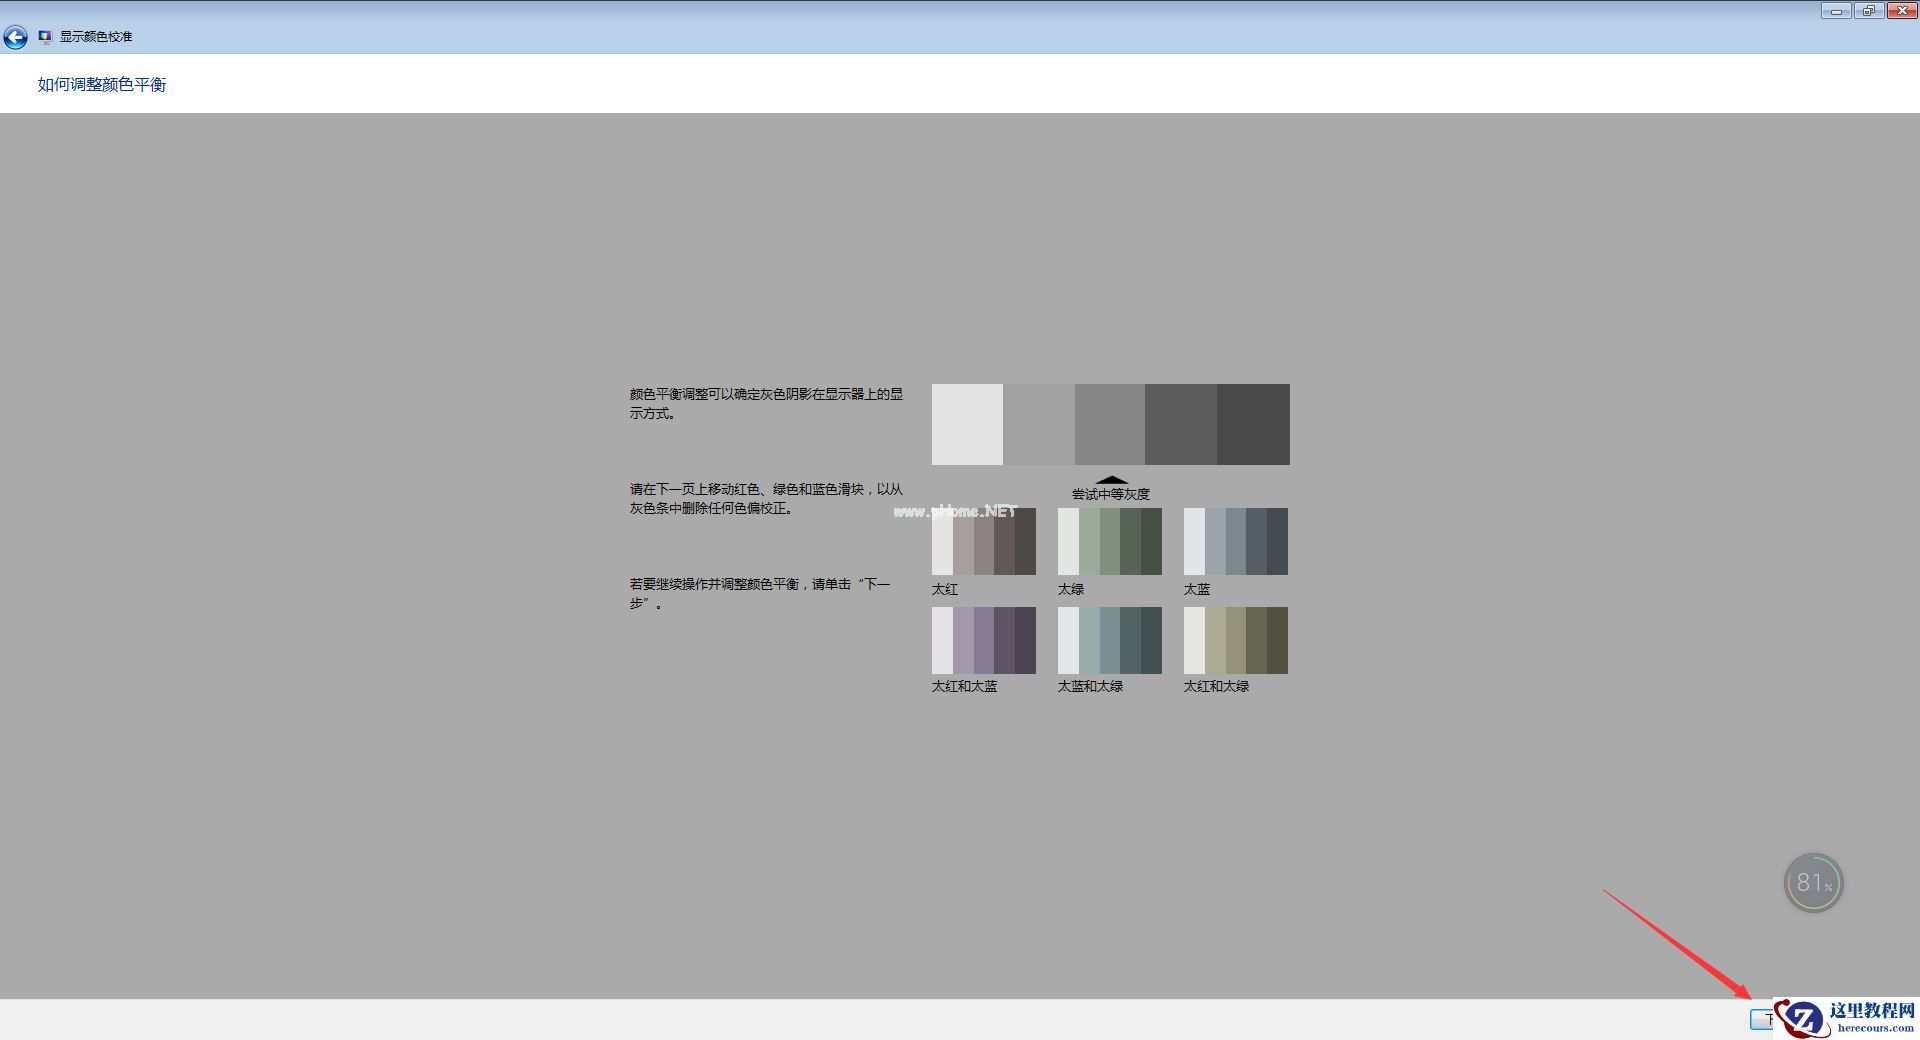Select the 太蓝 (too blue) sample image
This screenshot has height=1040, width=1920.
(x=1236, y=541)
